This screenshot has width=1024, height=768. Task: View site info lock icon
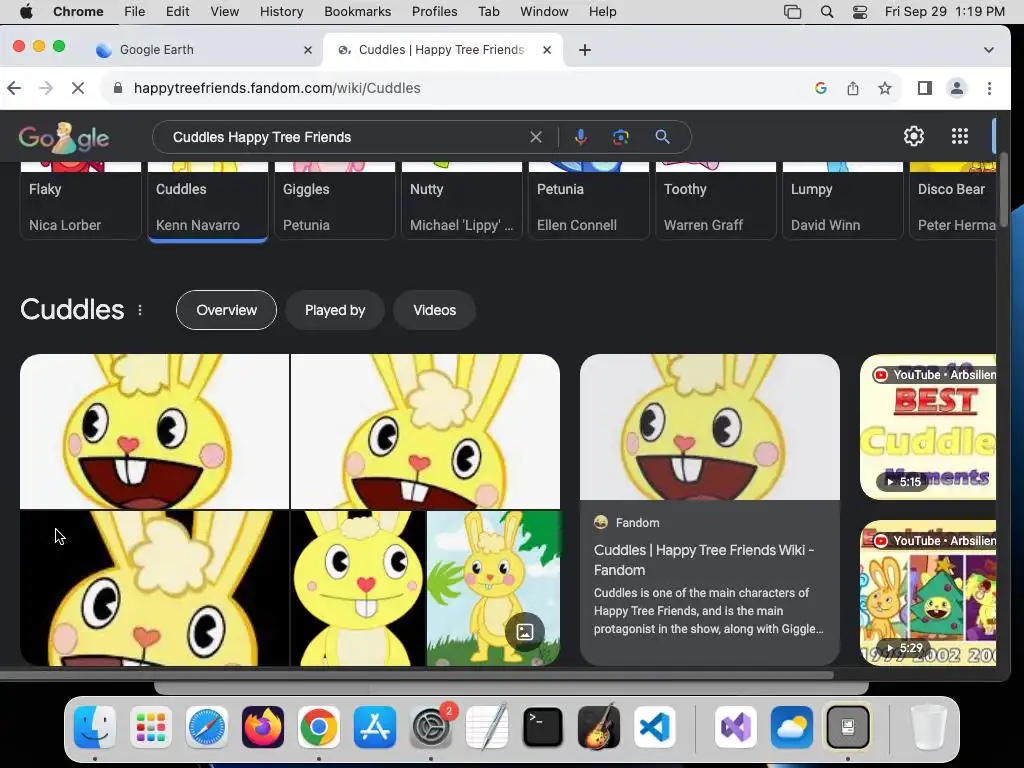tap(118, 88)
